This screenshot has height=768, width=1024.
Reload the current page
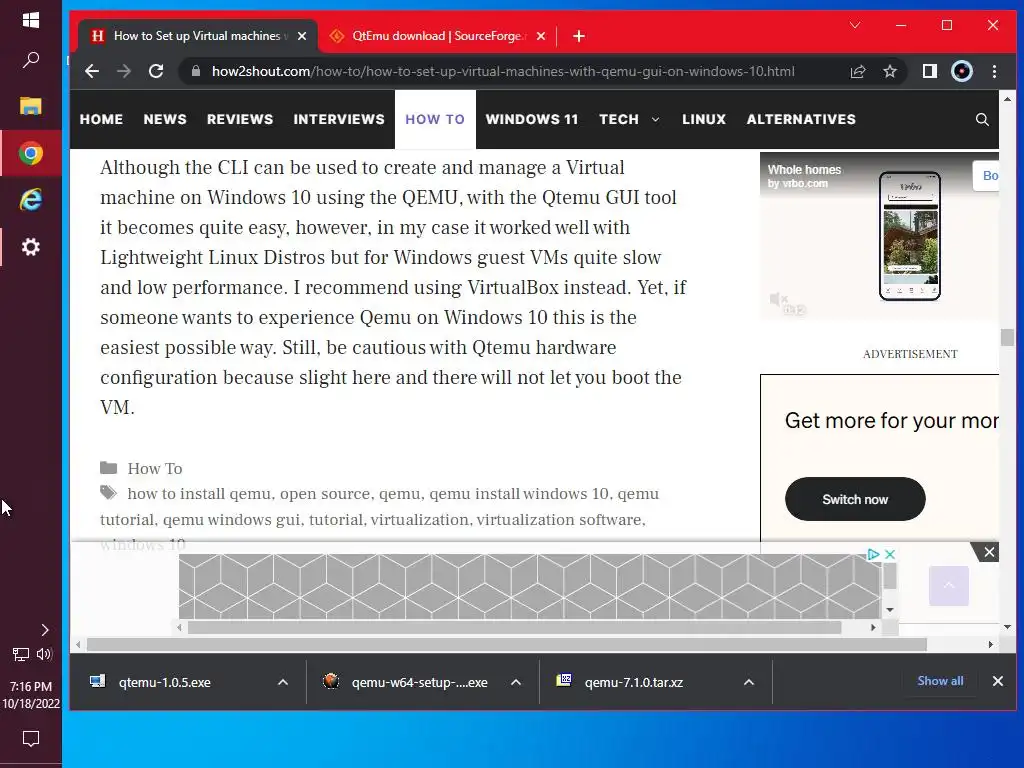click(156, 71)
